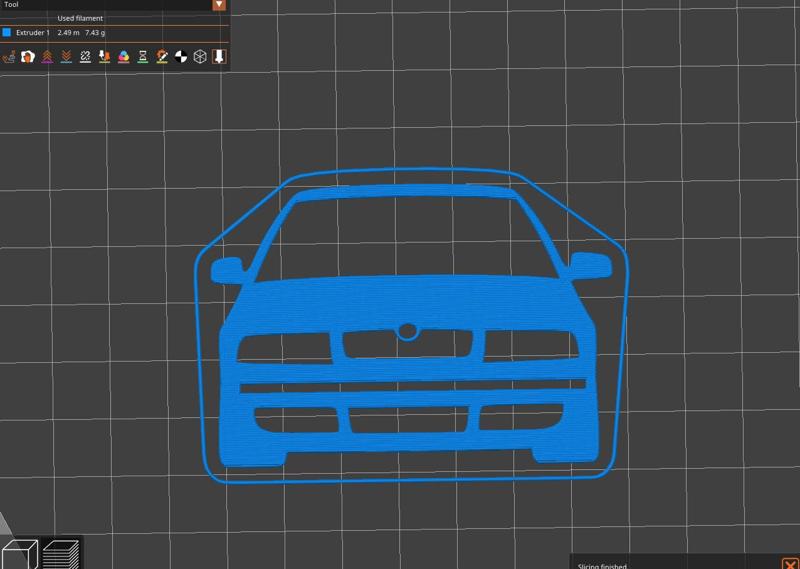Toggle Shells wireframe cube icon
The width and height of the screenshot is (800, 569).
200,57
